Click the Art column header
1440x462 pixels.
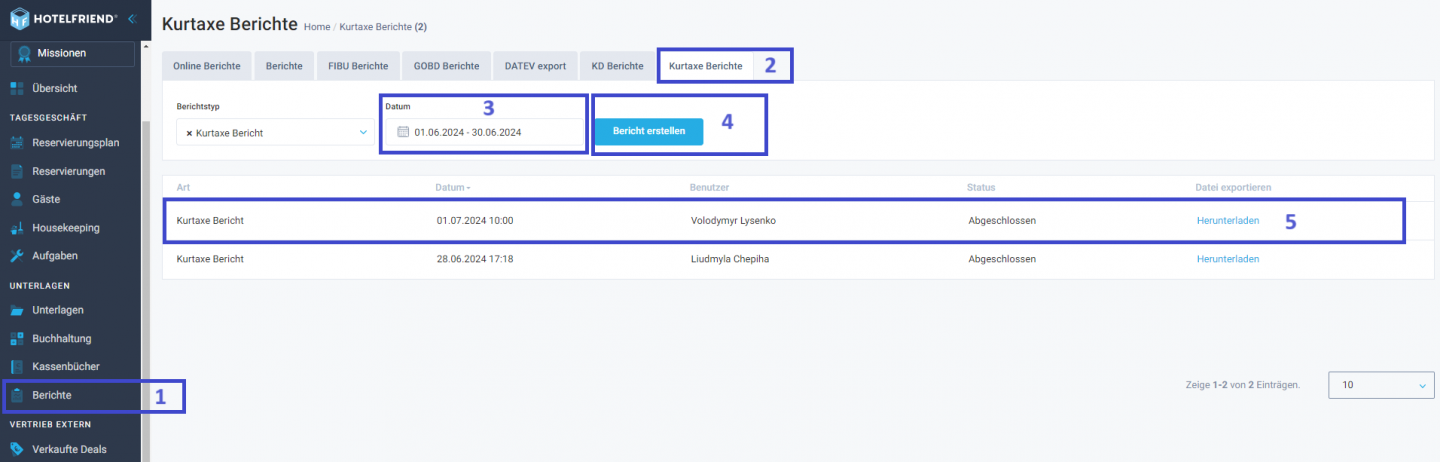[x=182, y=188]
